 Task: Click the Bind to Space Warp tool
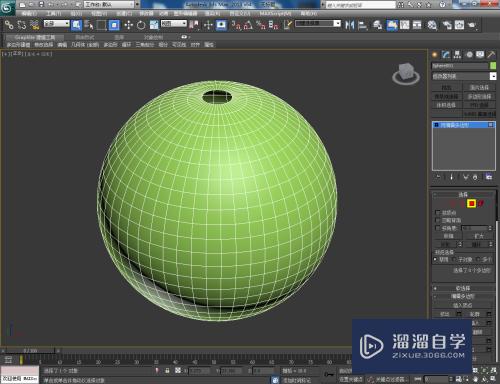pyautogui.click(x=35, y=25)
